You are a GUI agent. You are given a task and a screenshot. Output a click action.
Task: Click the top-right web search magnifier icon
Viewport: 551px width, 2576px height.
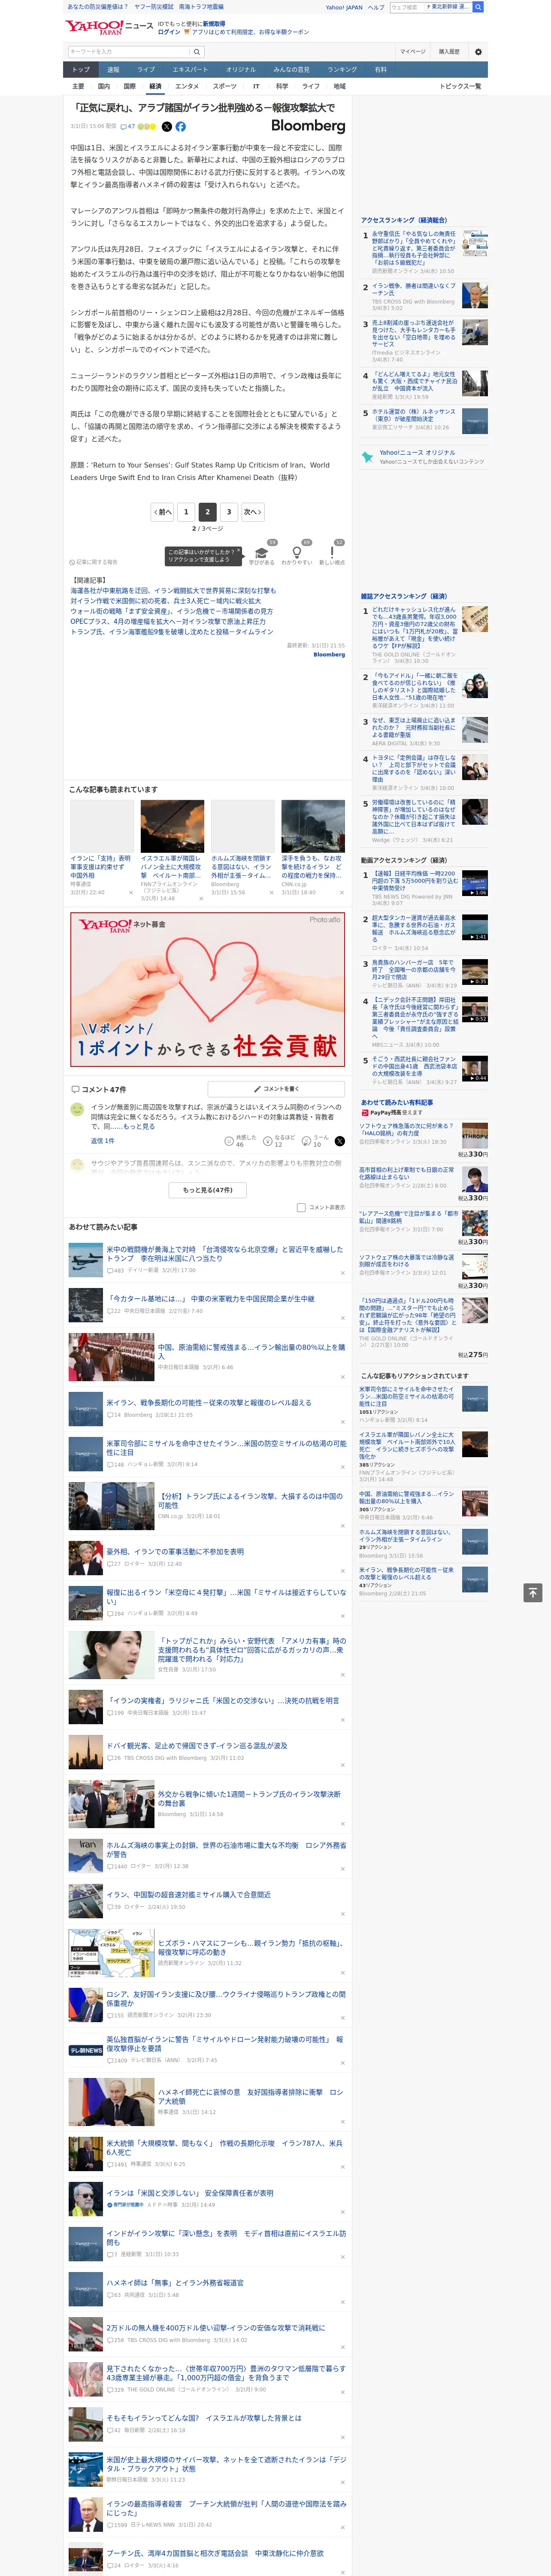coord(478,7)
